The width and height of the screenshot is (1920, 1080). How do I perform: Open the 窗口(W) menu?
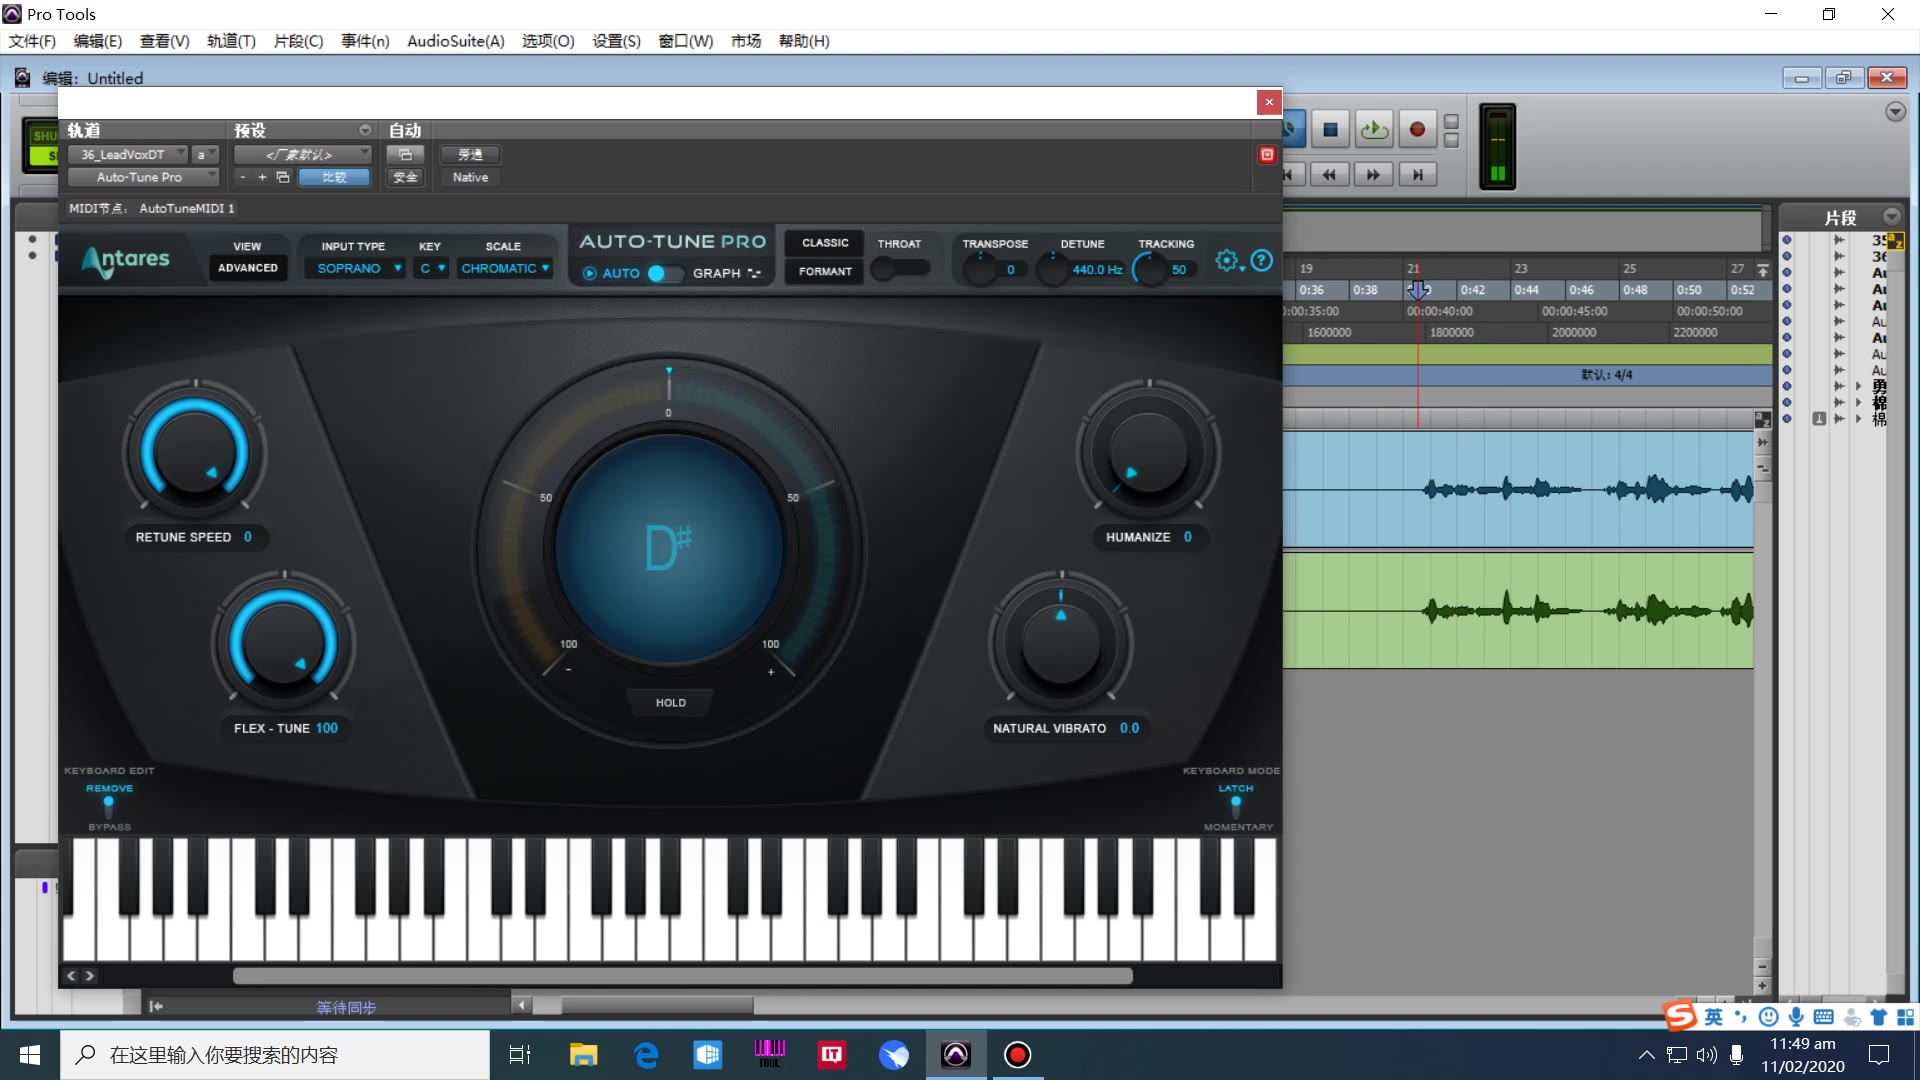(686, 41)
